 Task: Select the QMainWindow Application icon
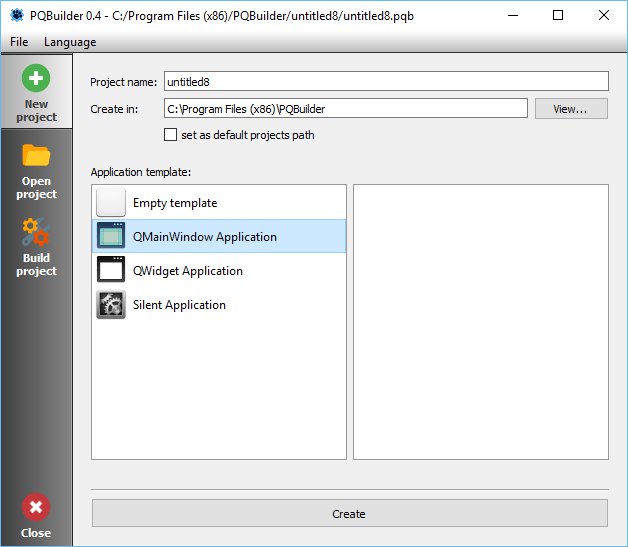click(111, 236)
